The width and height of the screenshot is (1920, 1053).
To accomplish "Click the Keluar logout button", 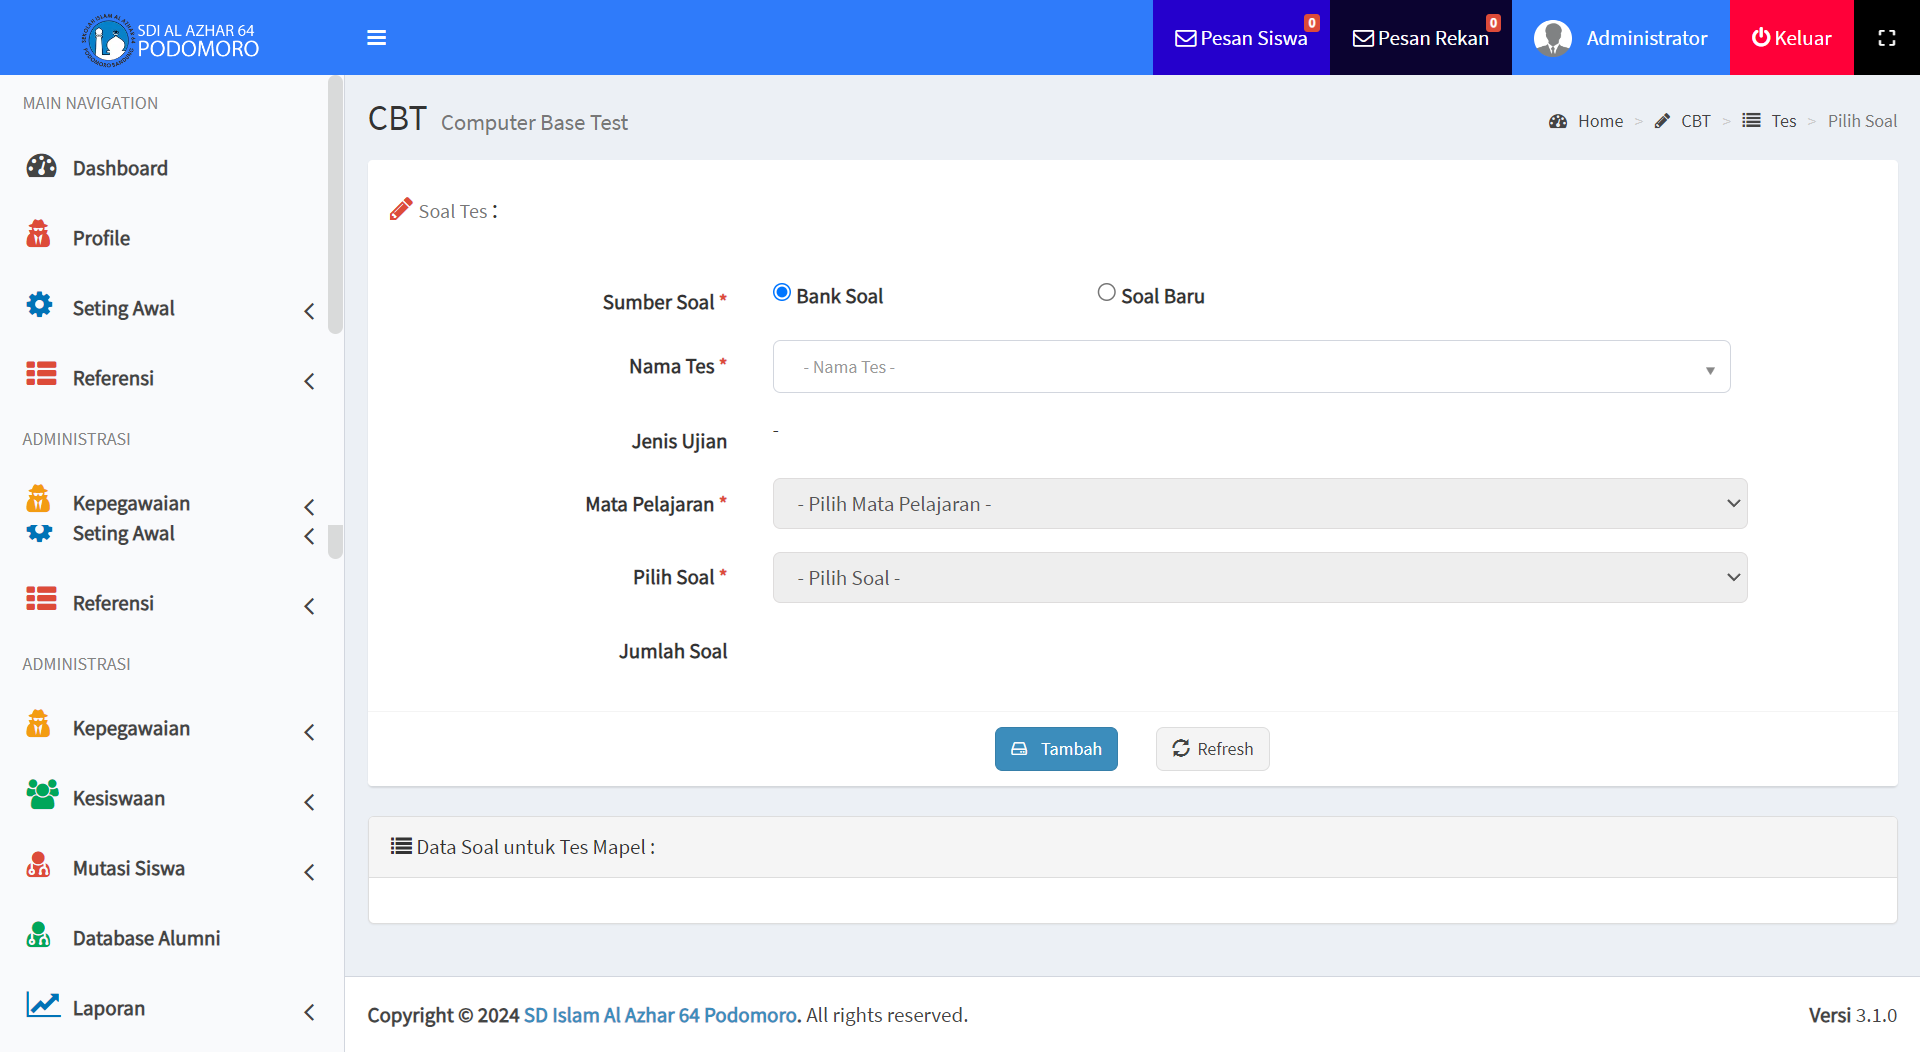I will coord(1791,38).
